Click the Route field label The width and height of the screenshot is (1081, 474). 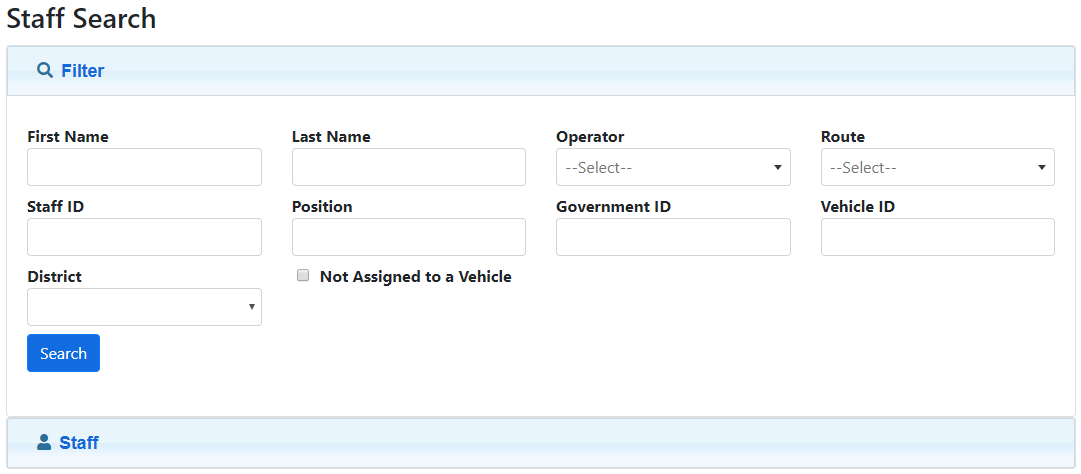click(x=843, y=137)
